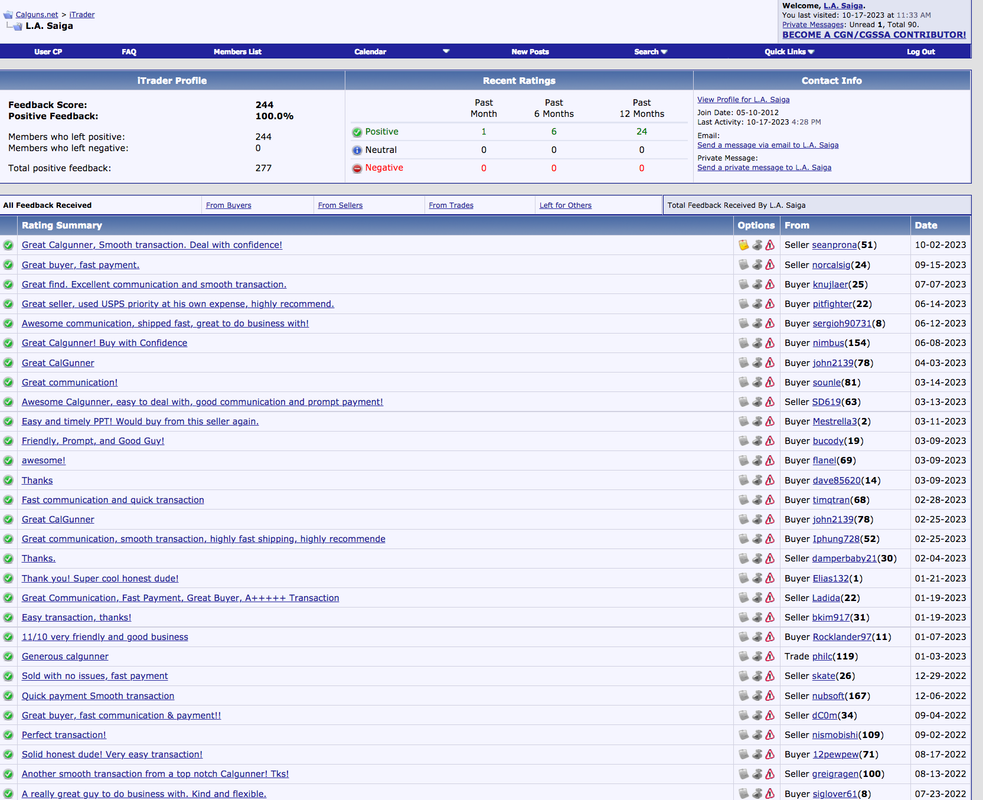Screen dimensions: 983x800
Task: Switch to the Left for Others tab
Action: click(565, 205)
